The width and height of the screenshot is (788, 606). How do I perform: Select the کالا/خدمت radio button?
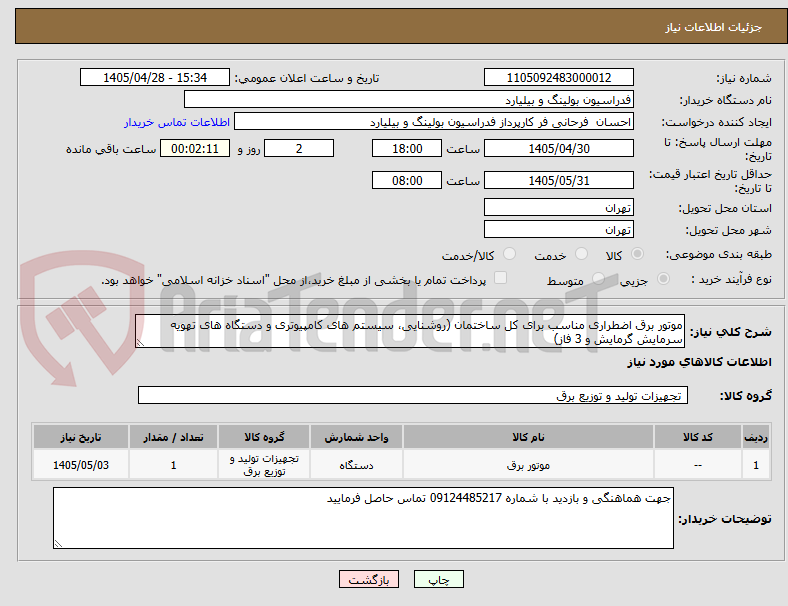pos(509,254)
